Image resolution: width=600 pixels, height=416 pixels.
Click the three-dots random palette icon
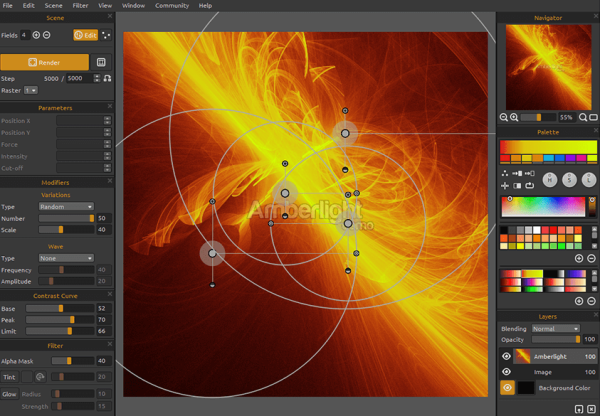click(505, 173)
